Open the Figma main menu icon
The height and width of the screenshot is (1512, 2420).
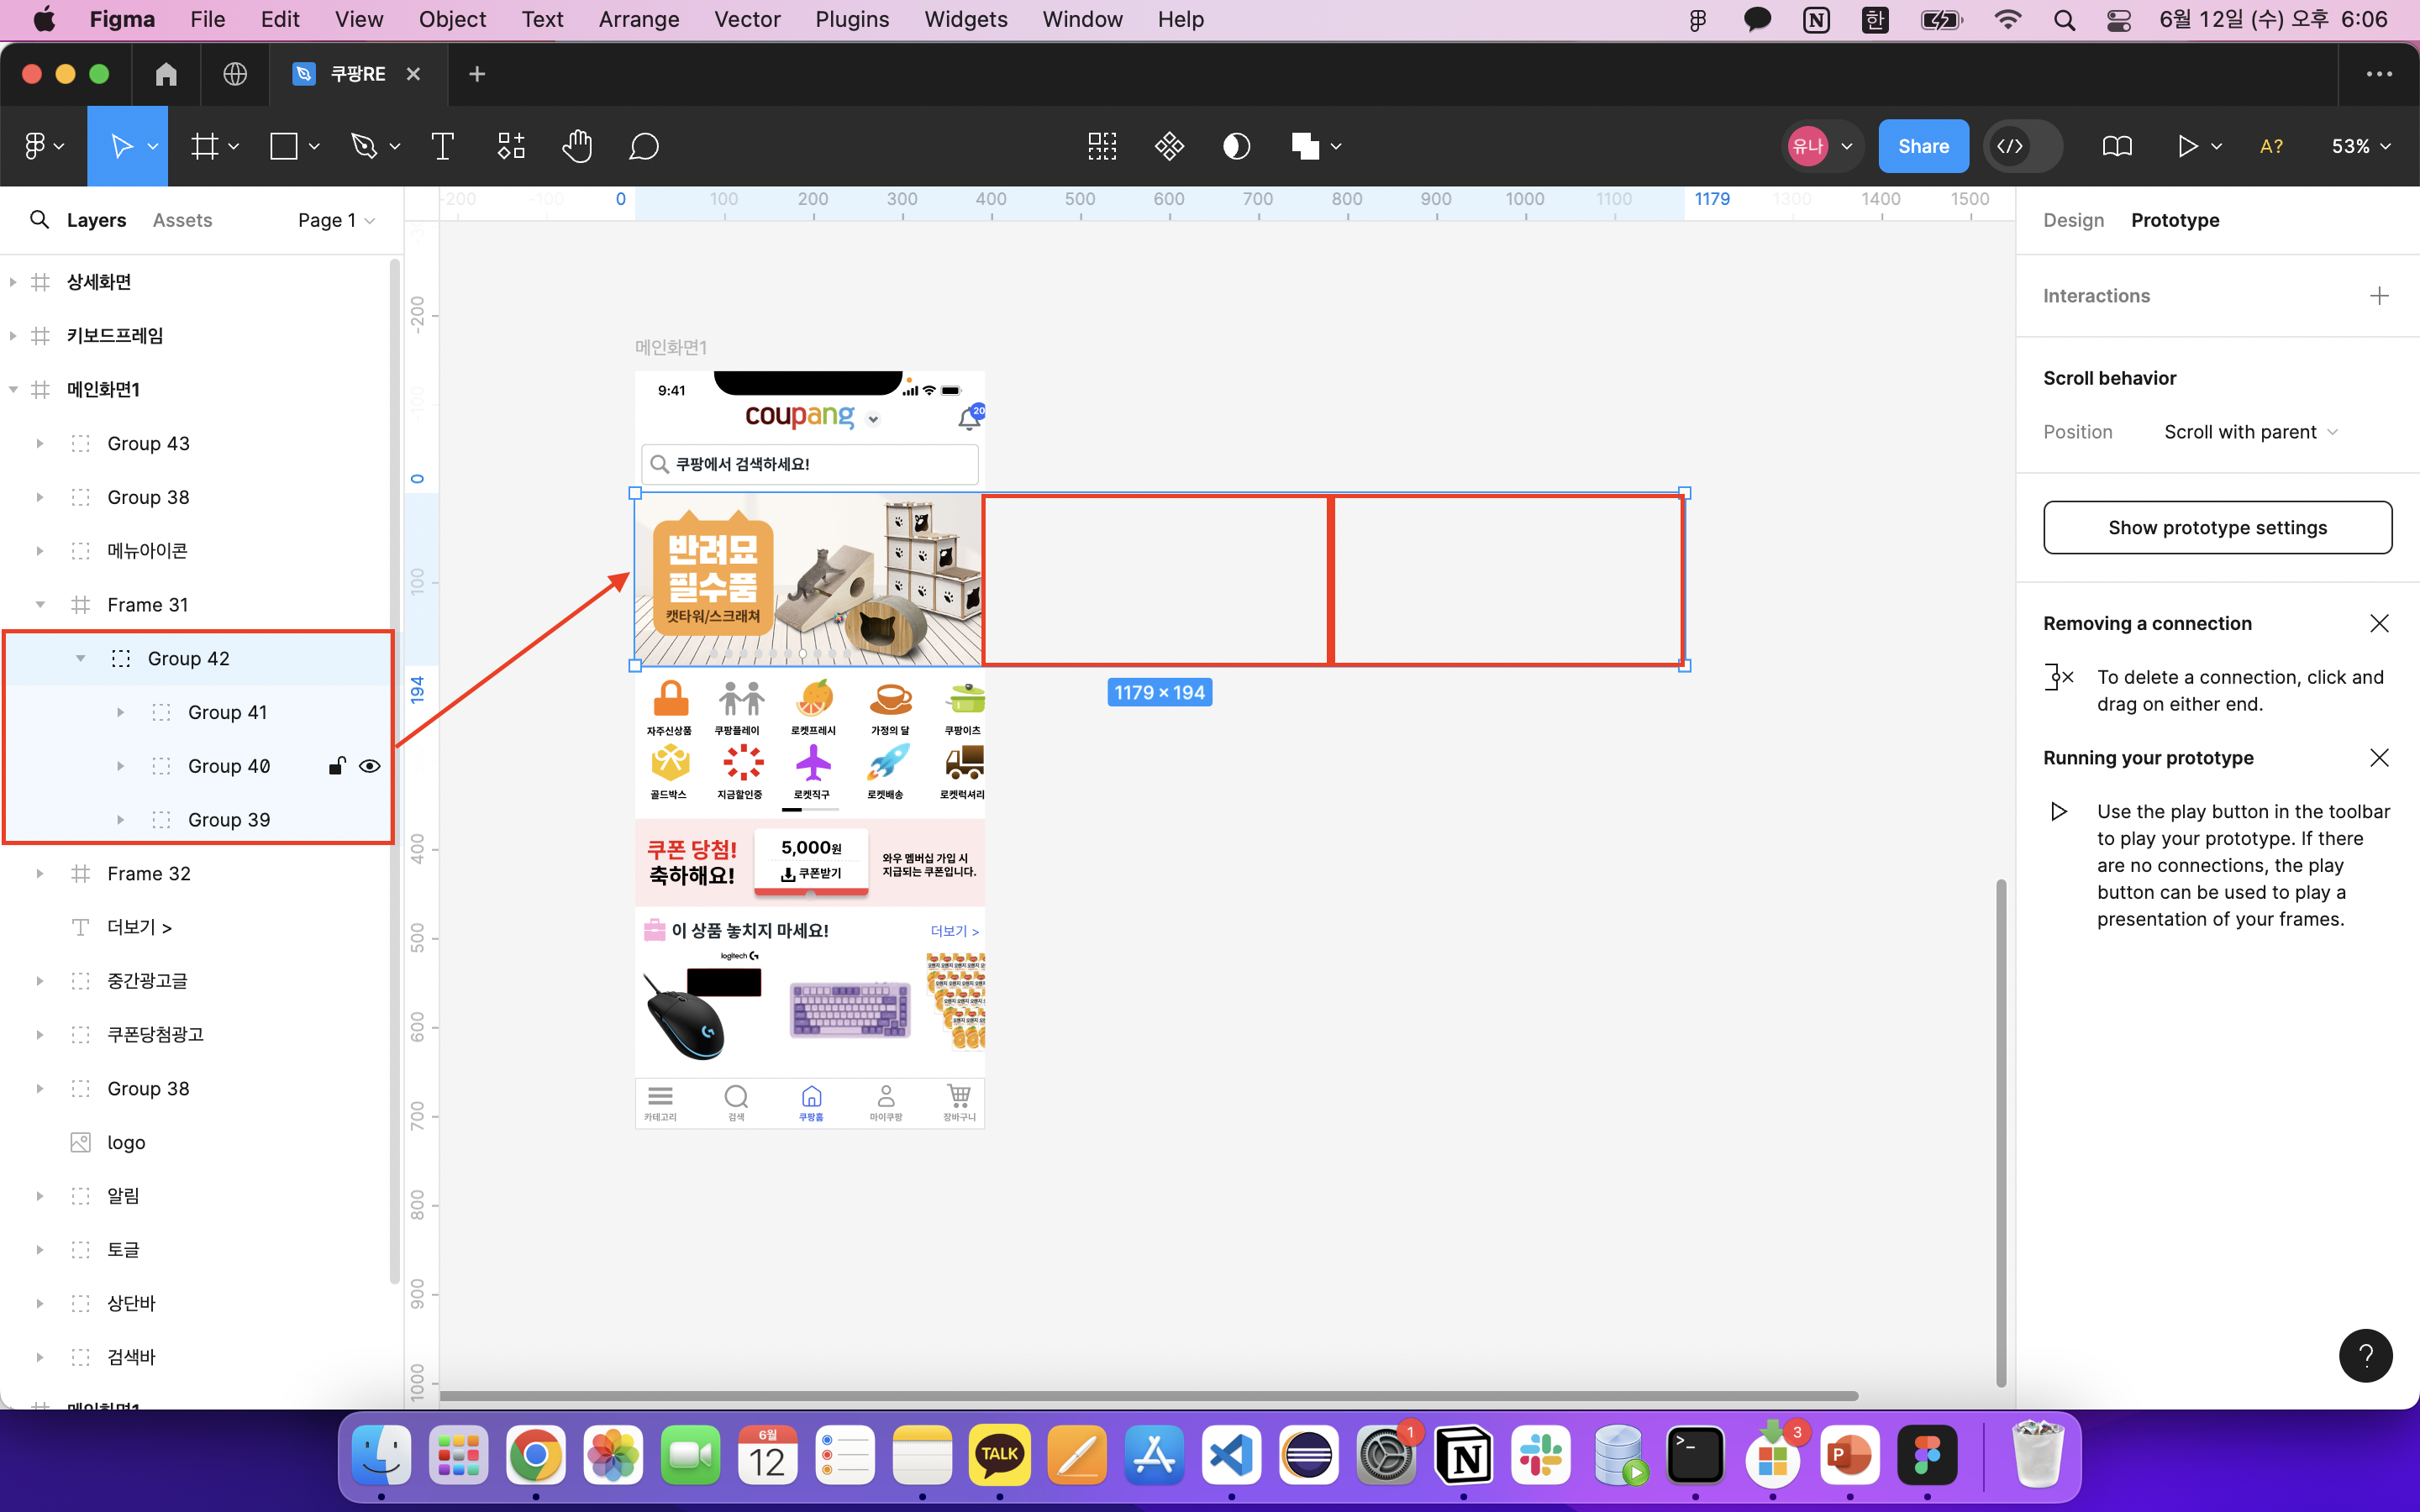[34, 147]
